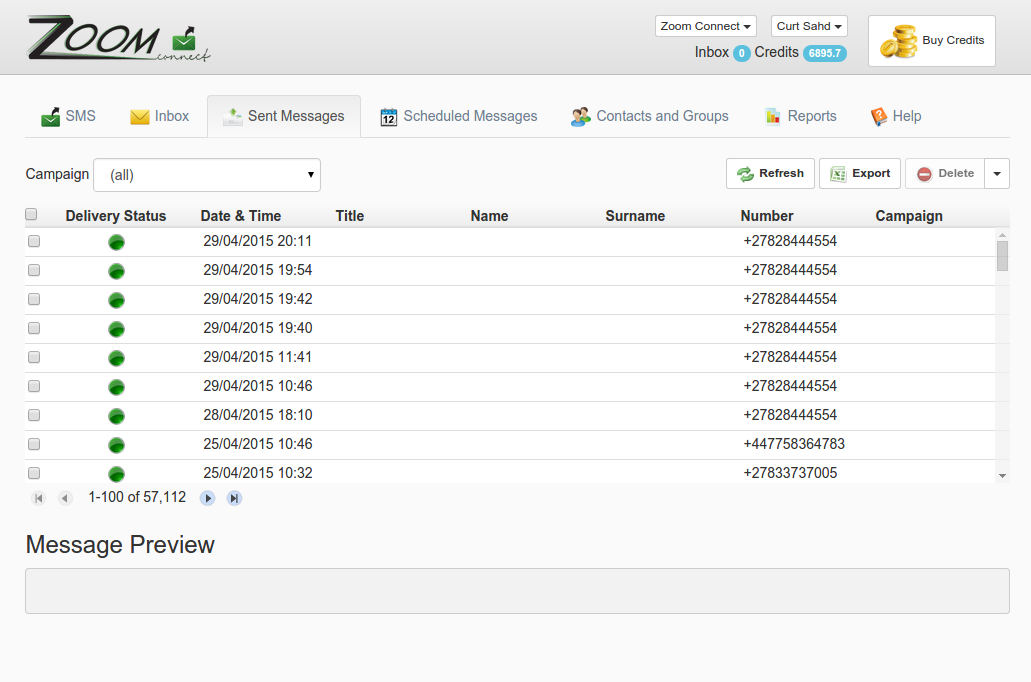1031x682 pixels.
Task: Go to the first page of results
Action: (x=39, y=498)
